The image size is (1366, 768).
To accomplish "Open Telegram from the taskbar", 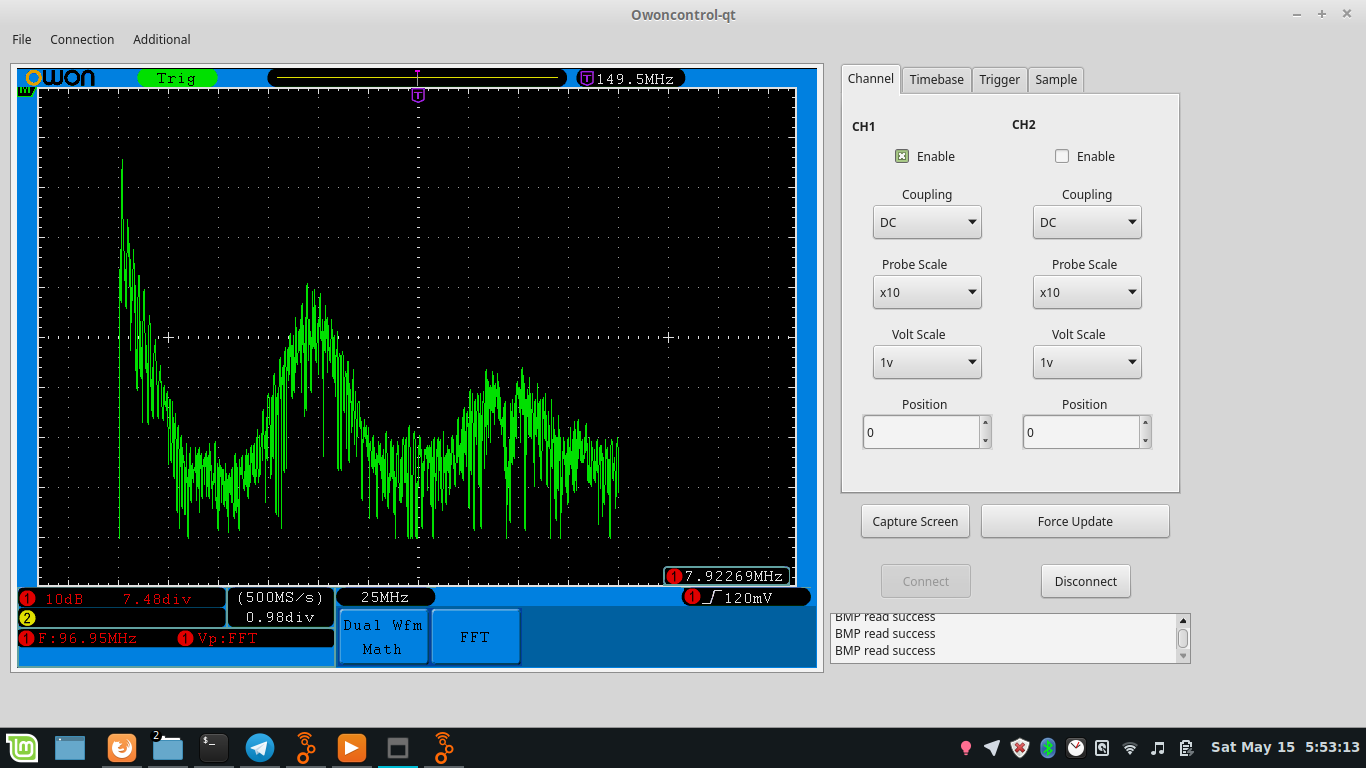I will 260,747.
